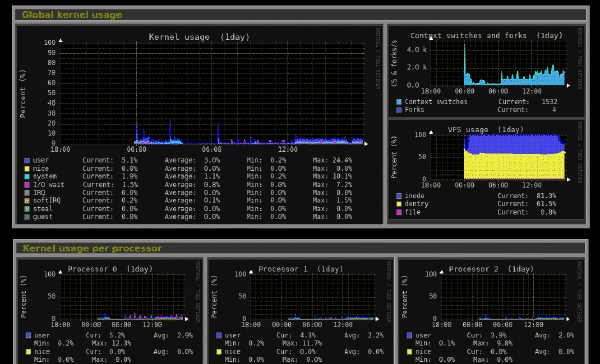Screen dimensions: 600x364
Task: Select the inode Current "81.3%" value
Action: 546,196
